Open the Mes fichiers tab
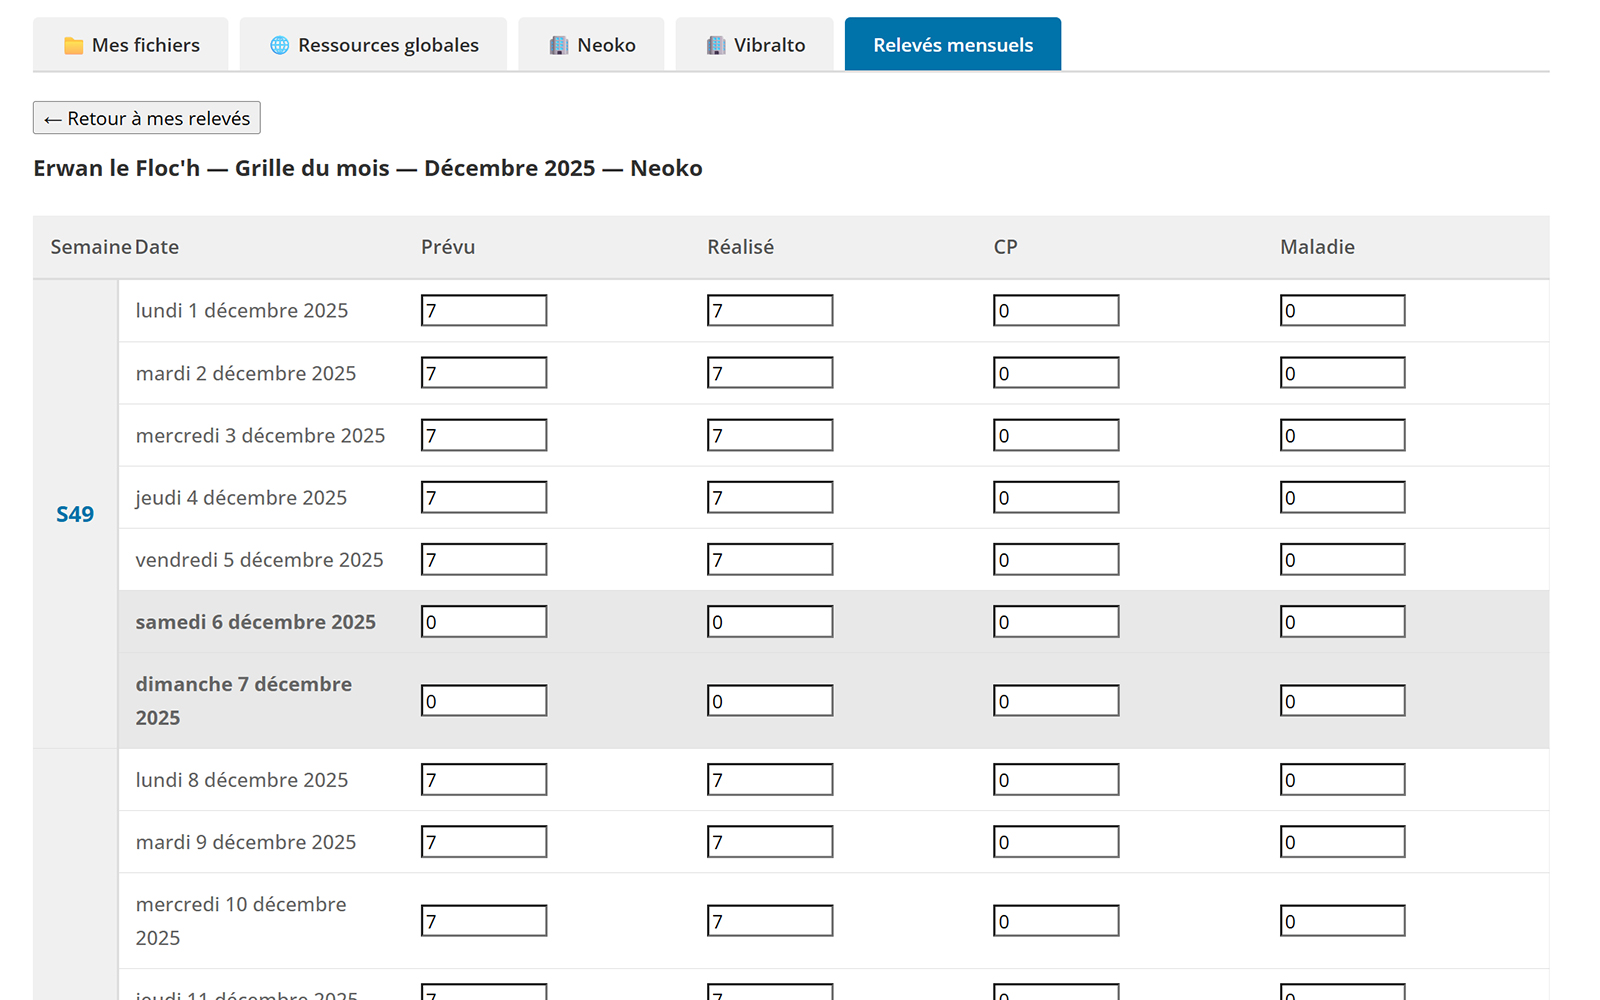Screen dimensions: 1600x1000 [131, 44]
